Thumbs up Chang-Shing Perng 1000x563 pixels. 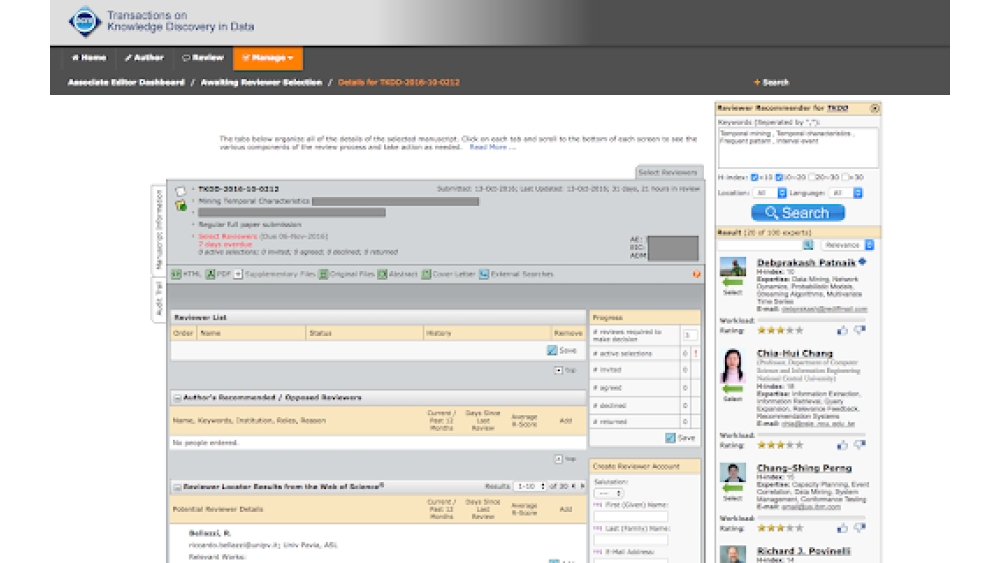[842, 528]
